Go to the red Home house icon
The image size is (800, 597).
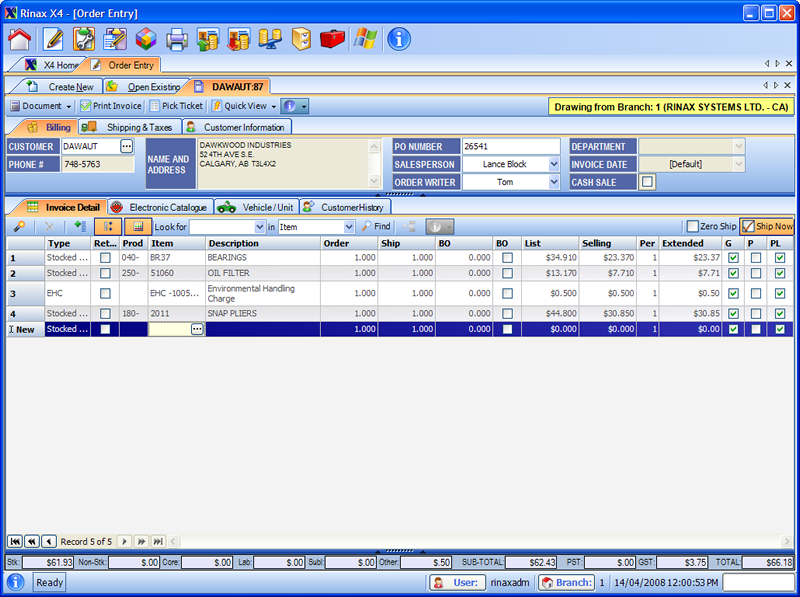coord(19,39)
